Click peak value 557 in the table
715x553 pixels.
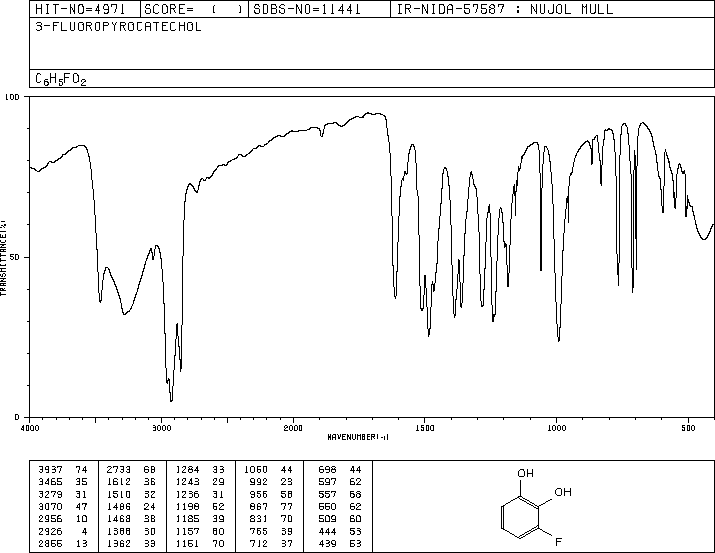(327, 494)
